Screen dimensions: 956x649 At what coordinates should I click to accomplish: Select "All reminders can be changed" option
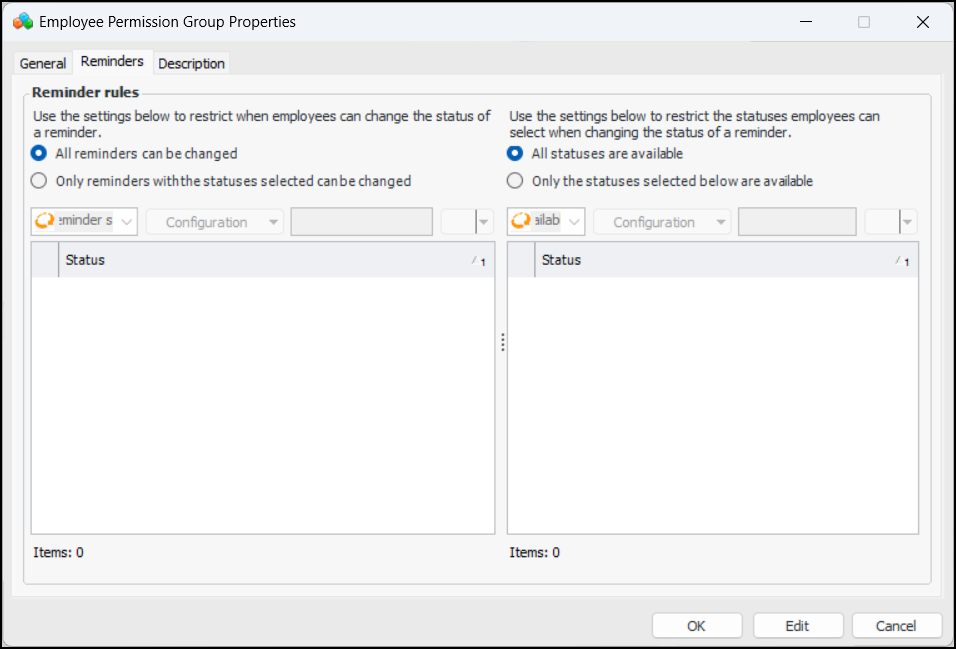(x=39, y=154)
